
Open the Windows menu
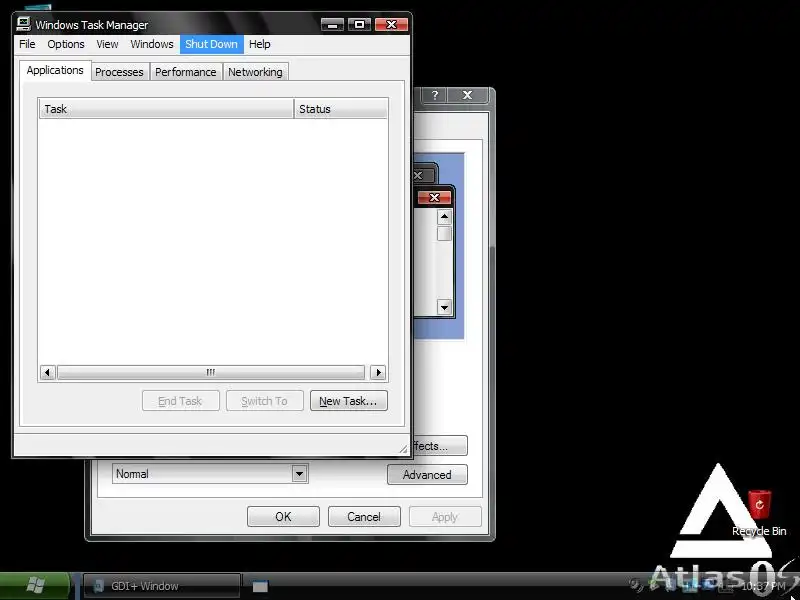pyautogui.click(x=152, y=44)
